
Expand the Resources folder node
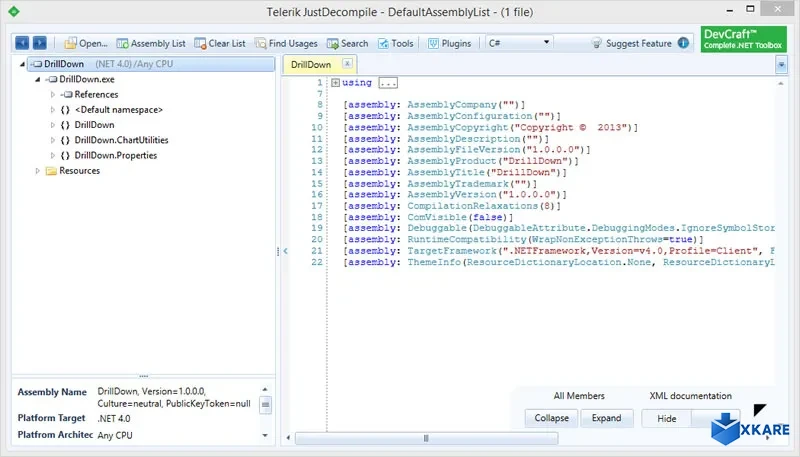37,171
